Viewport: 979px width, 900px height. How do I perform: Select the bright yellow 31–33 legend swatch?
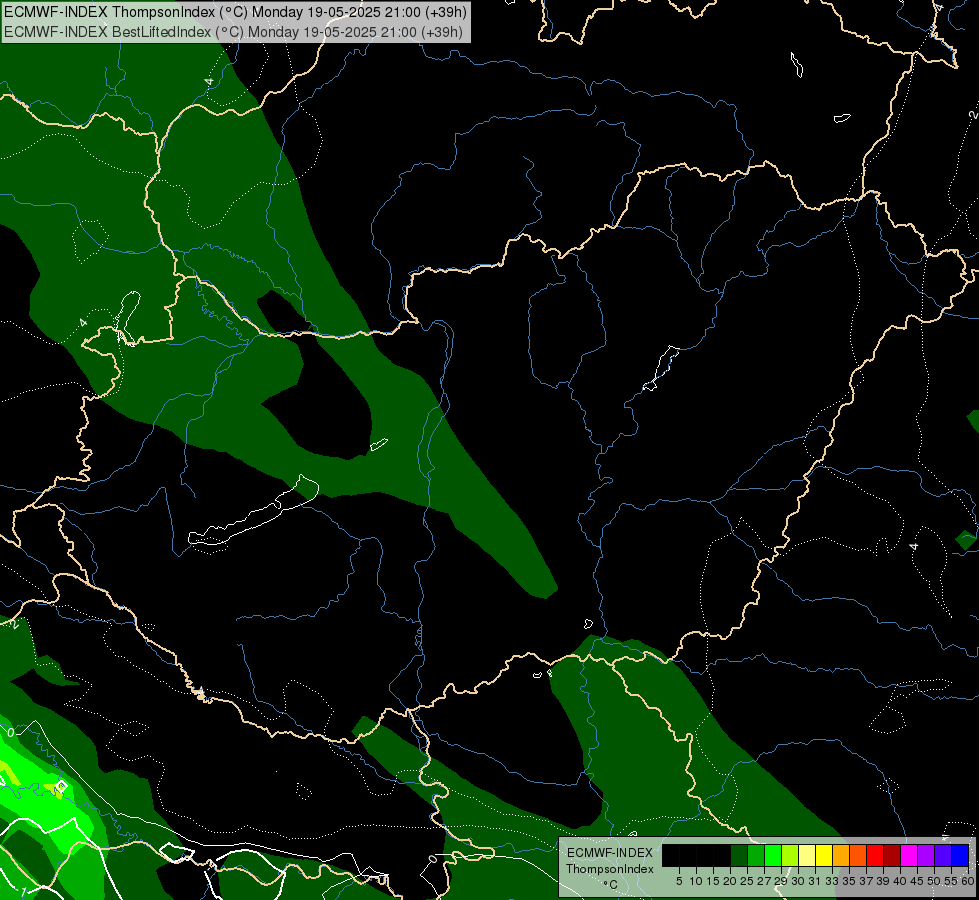tap(824, 855)
